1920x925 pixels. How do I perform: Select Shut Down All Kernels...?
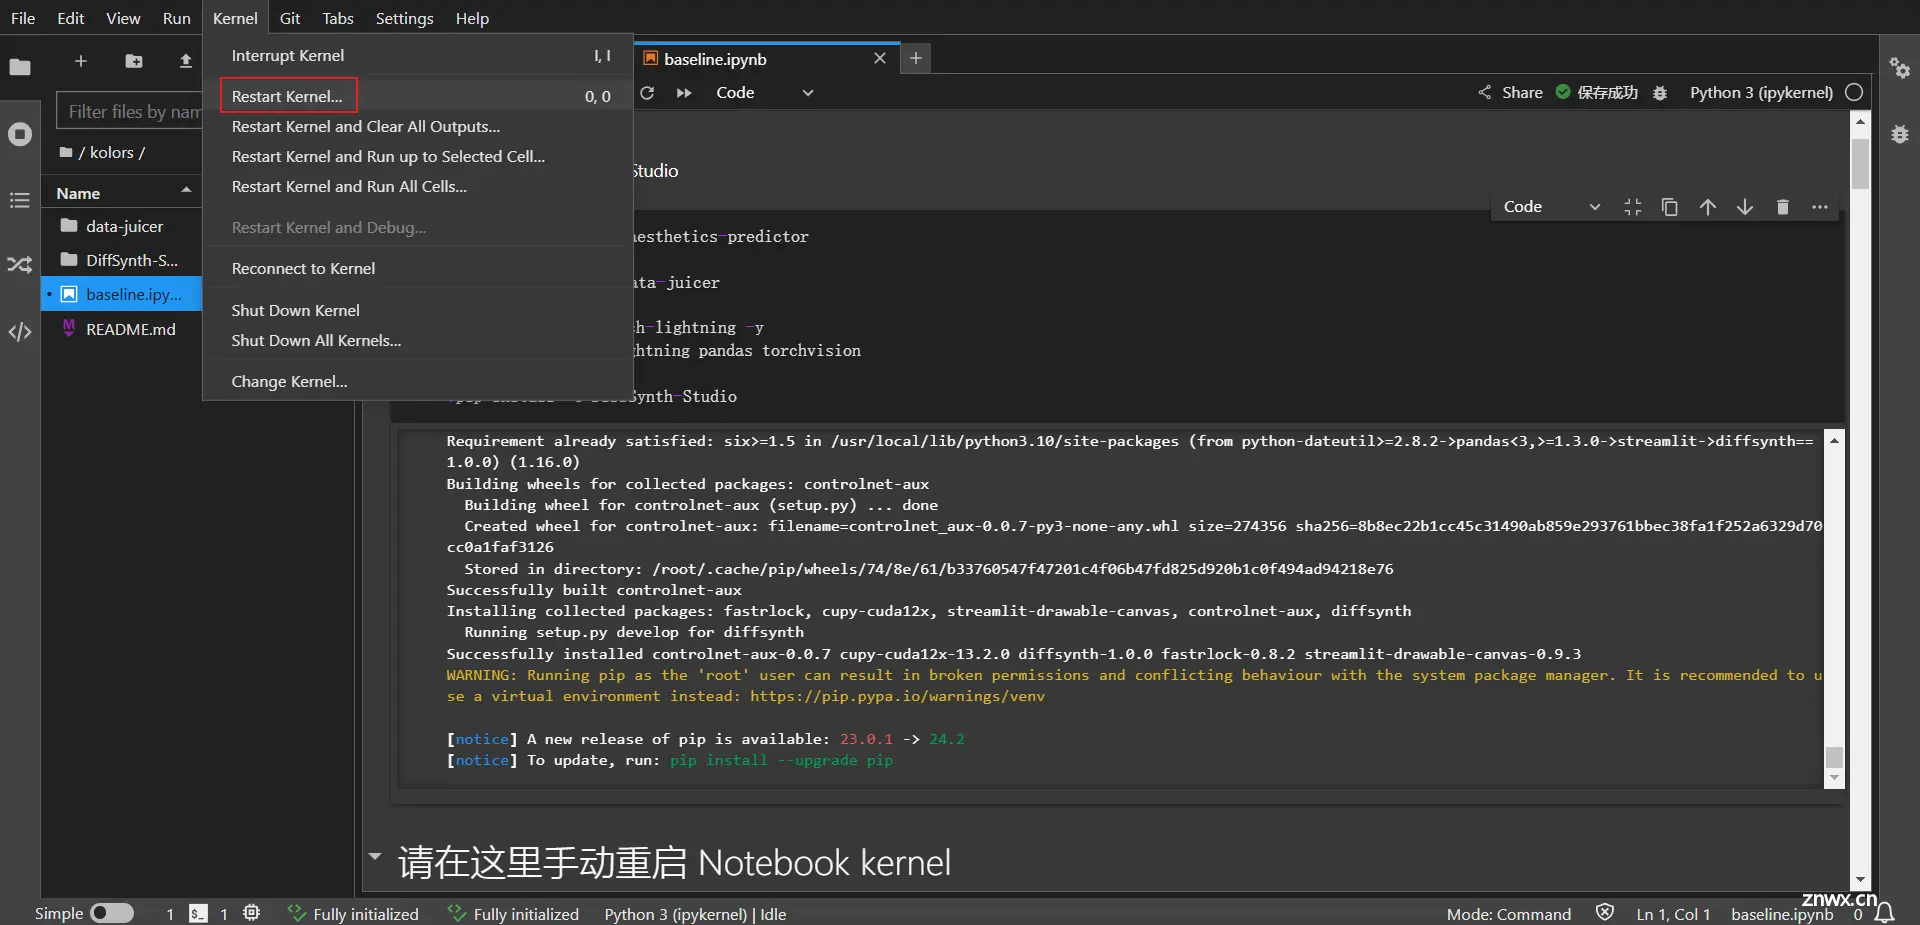(x=418, y=340)
